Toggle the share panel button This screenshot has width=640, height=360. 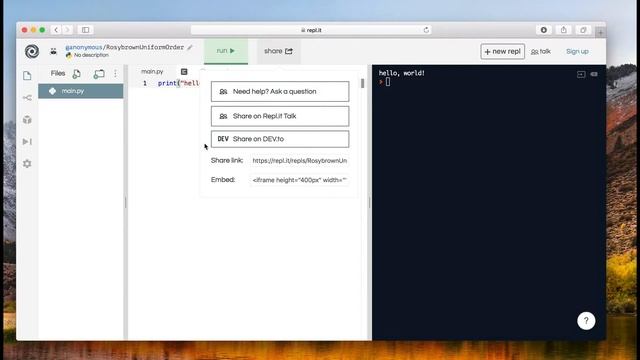pos(278,51)
